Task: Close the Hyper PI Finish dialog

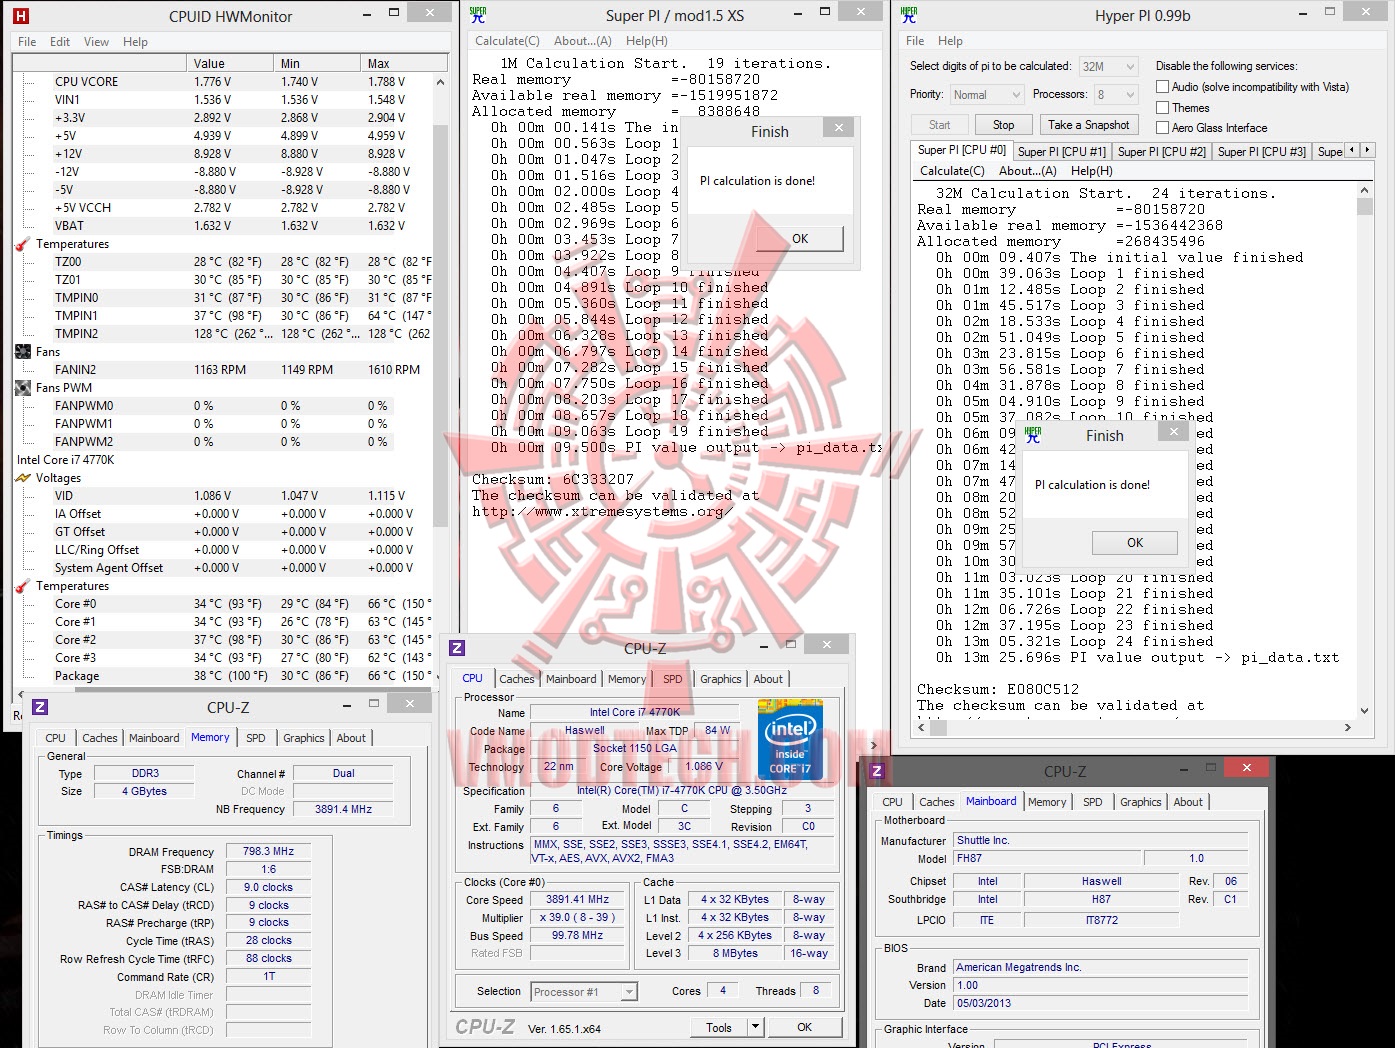Action: 1174,432
